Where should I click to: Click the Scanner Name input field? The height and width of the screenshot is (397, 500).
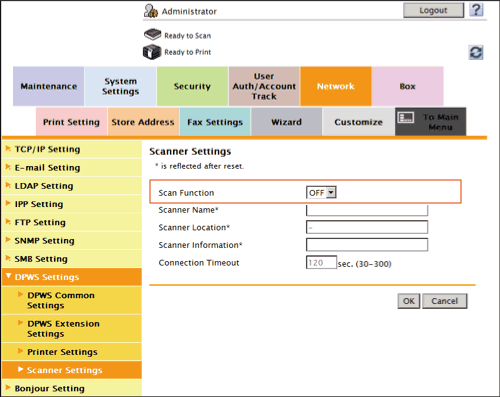367,211
